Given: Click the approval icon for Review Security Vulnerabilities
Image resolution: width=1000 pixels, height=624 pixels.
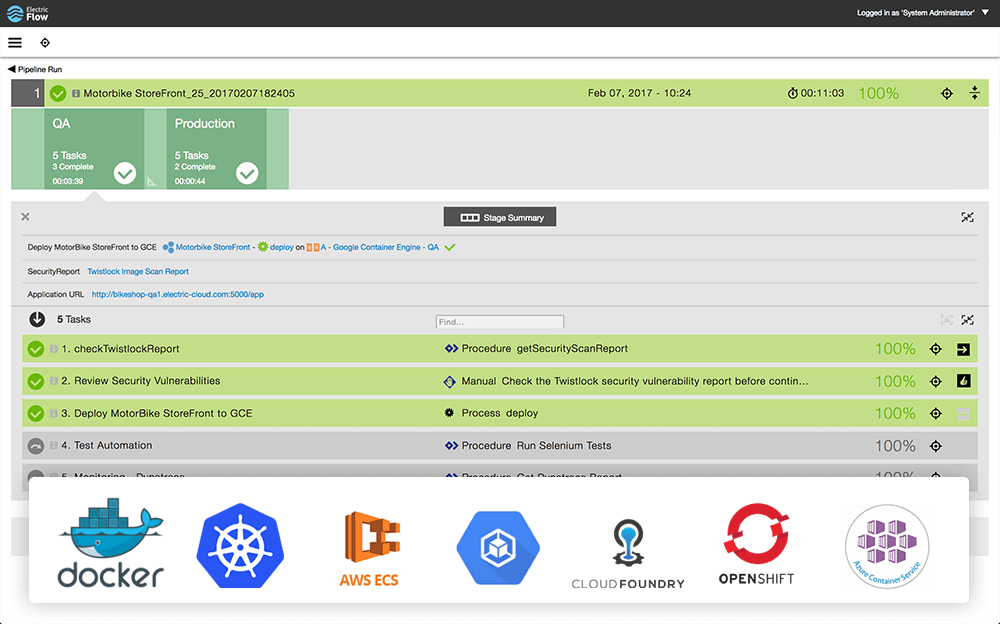Looking at the screenshot, I should (963, 381).
